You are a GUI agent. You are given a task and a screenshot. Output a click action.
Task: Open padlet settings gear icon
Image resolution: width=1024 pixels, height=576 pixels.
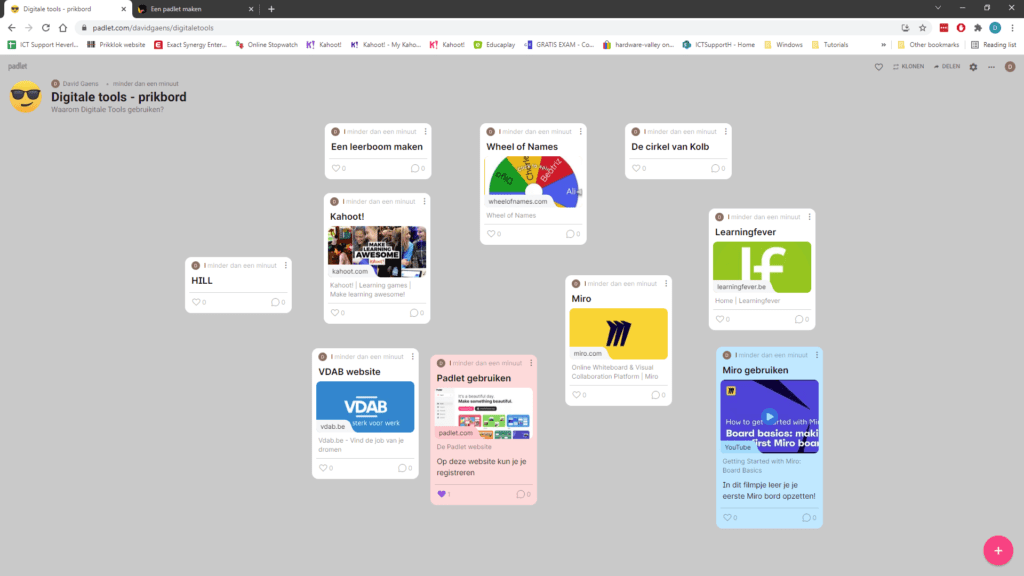973,67
